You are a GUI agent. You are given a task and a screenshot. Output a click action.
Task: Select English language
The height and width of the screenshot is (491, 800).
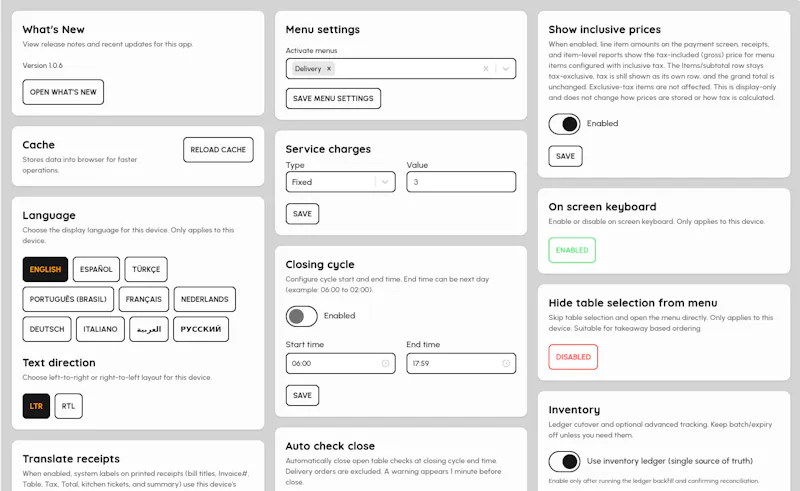[x=45, y=269]
